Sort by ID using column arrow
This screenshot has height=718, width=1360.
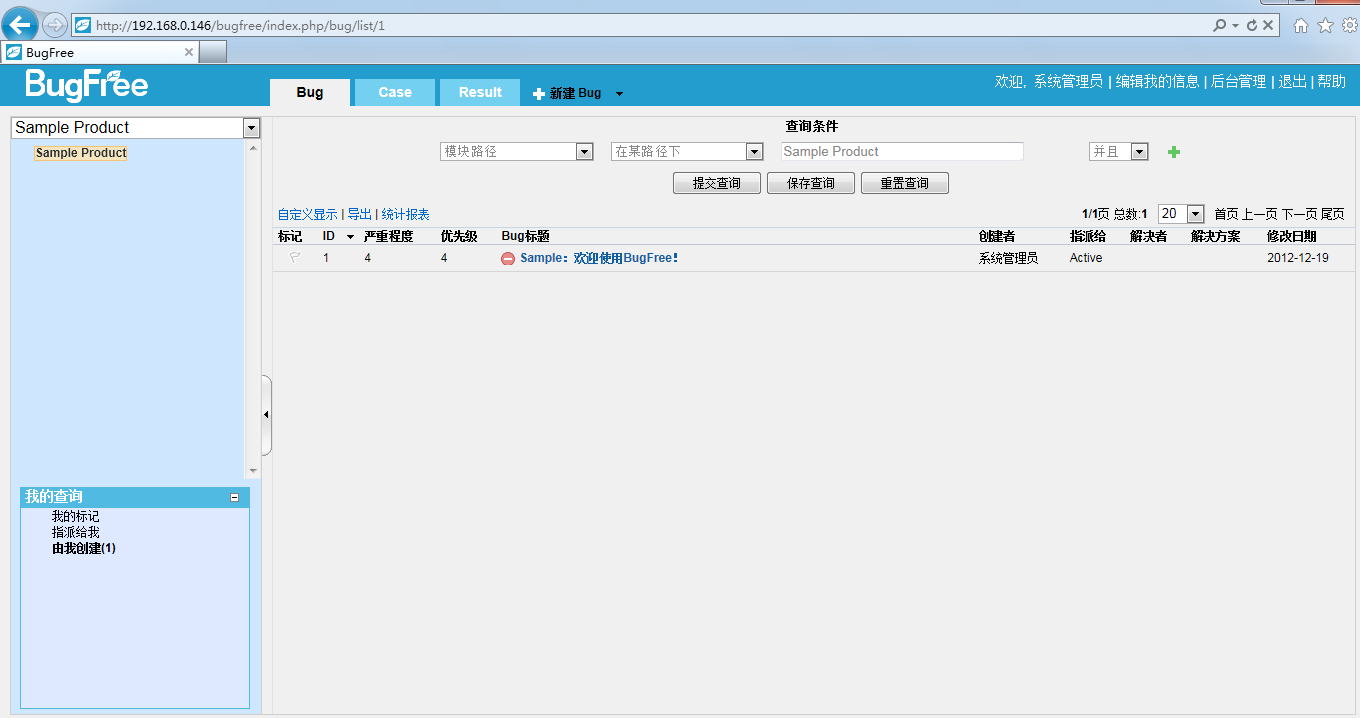[x=350, y=237]
